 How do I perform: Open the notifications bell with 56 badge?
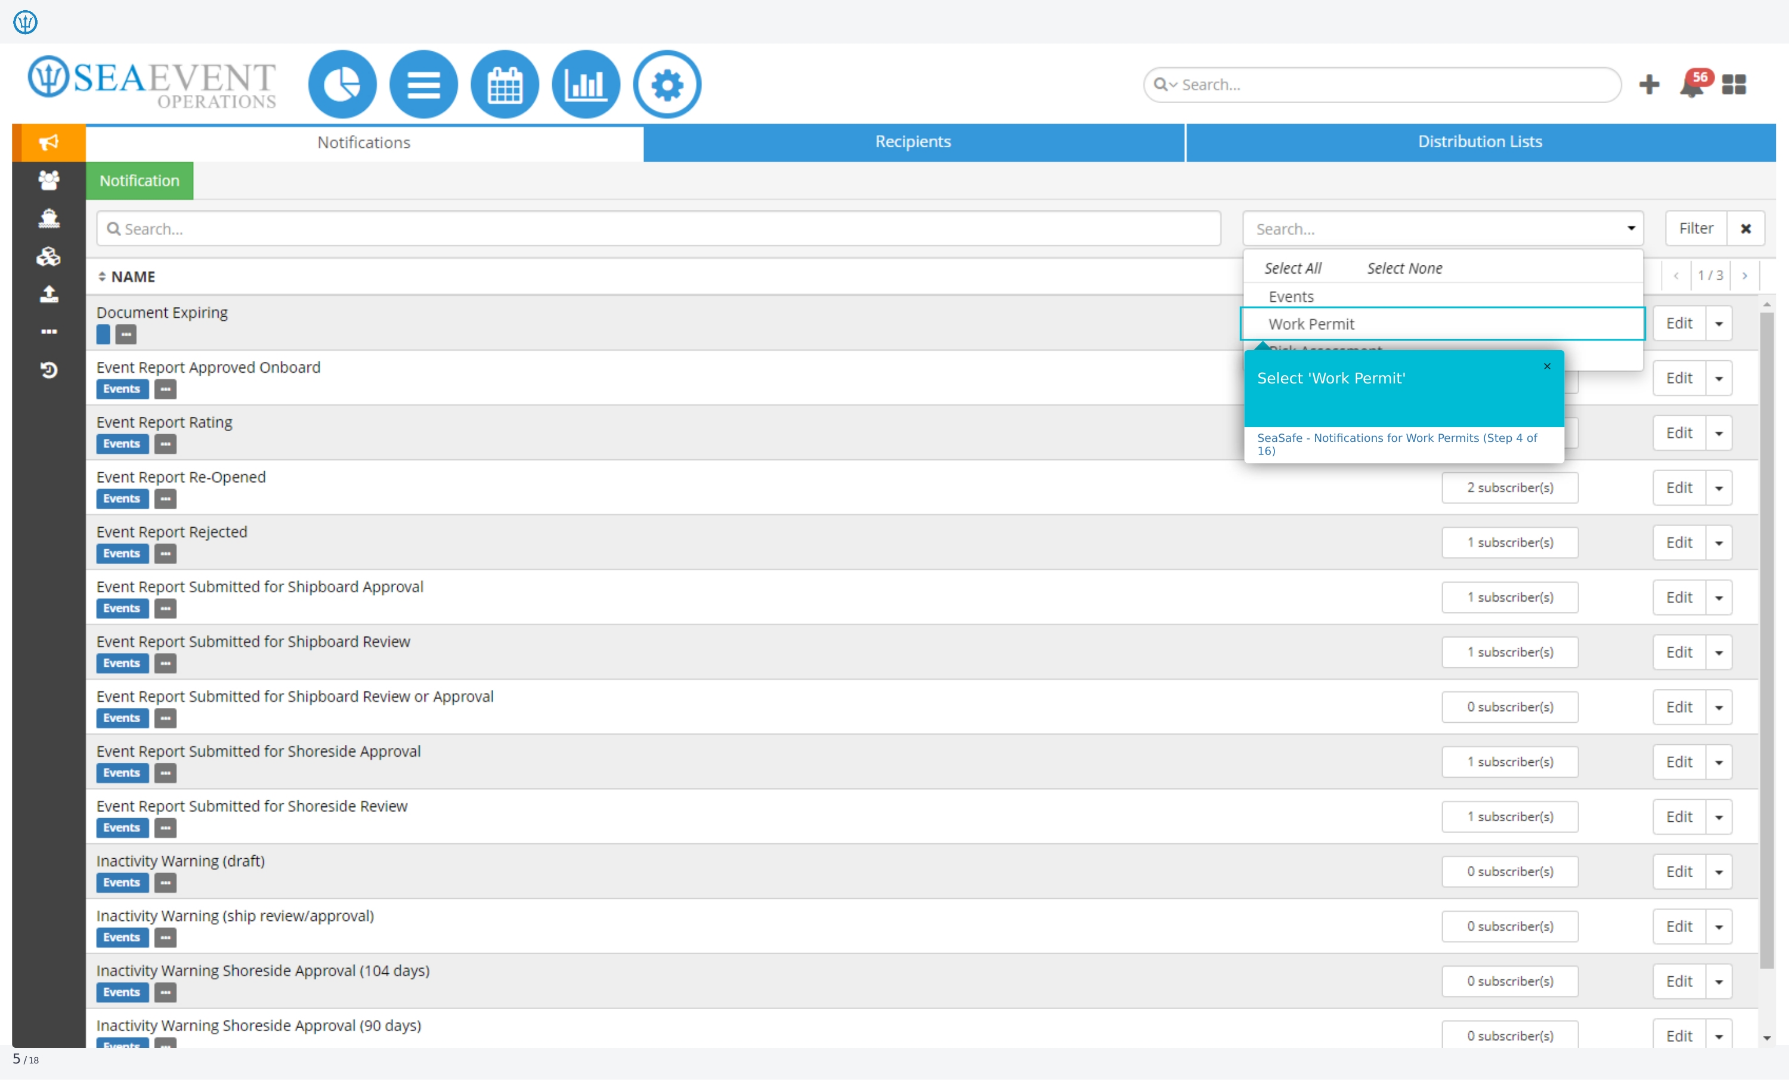pos(1694,84)
